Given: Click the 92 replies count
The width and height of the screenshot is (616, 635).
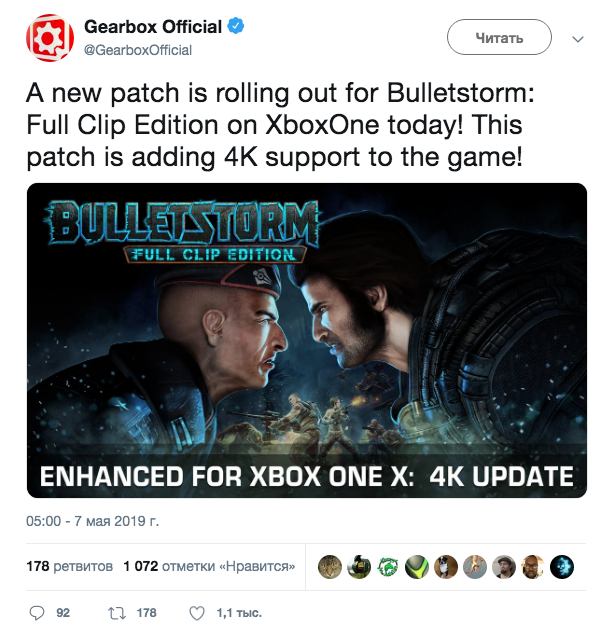Looking at the screenshot, I should 63,613.
